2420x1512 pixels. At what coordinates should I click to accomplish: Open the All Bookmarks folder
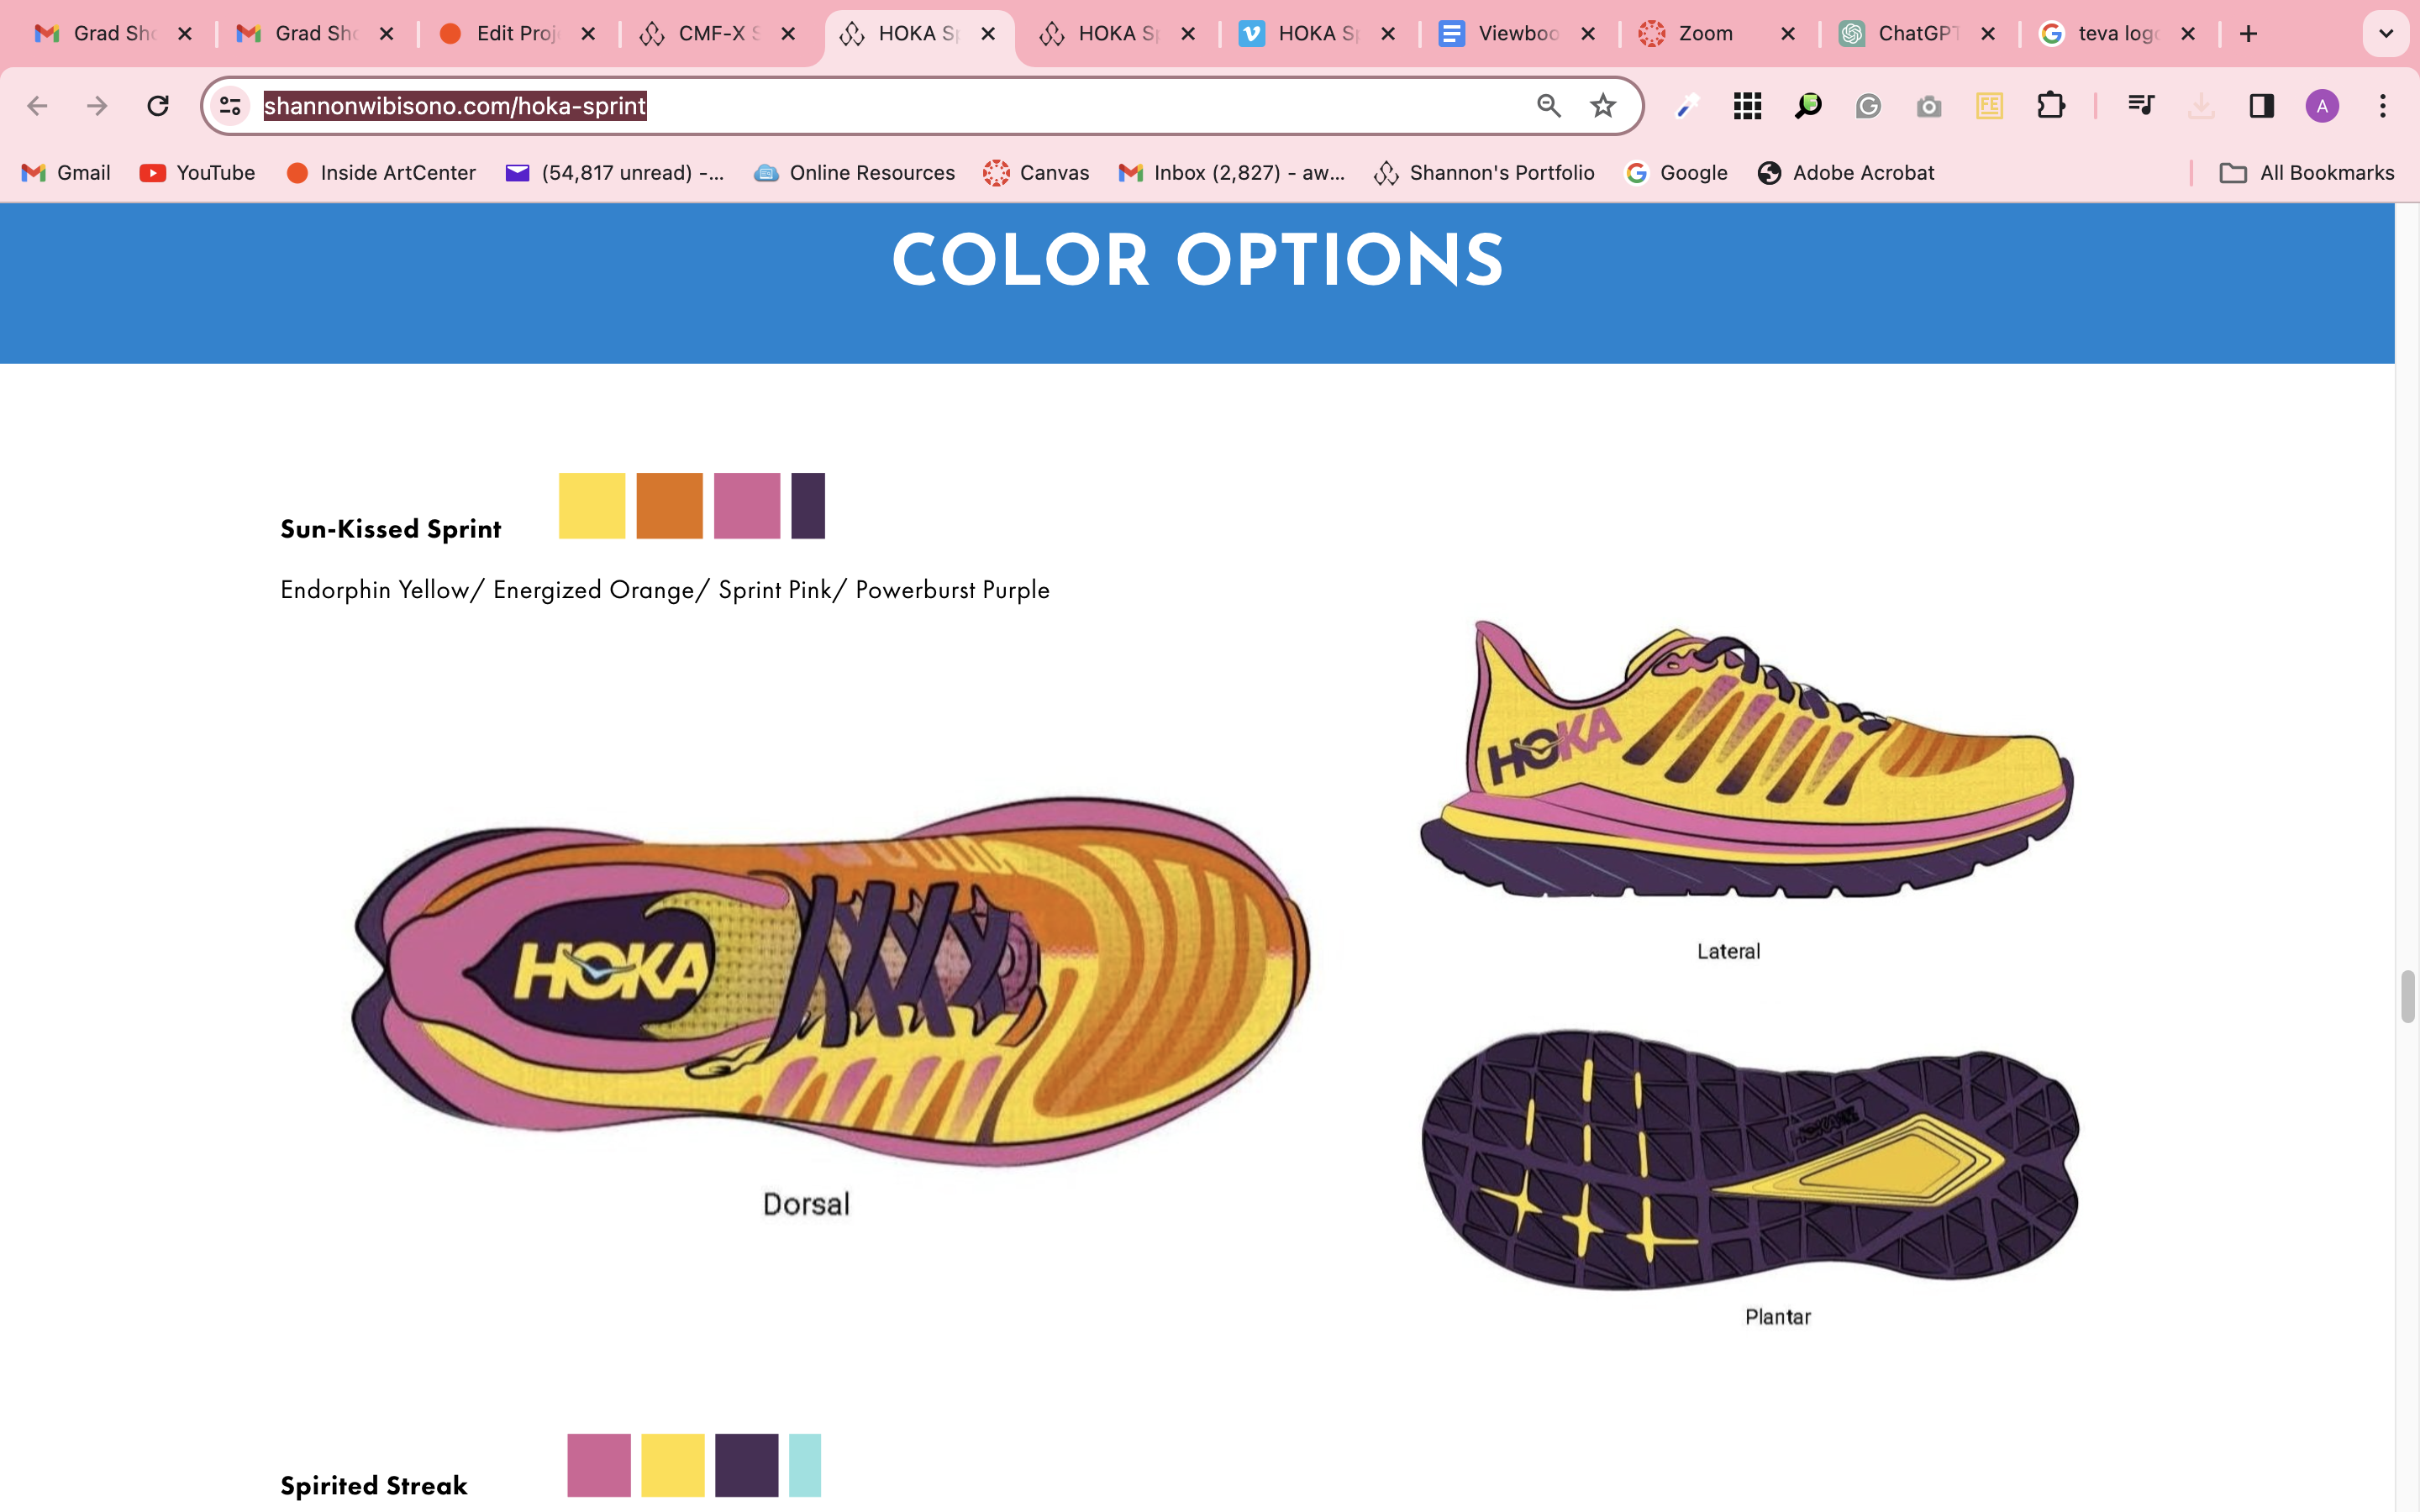tap(2307, 173)
